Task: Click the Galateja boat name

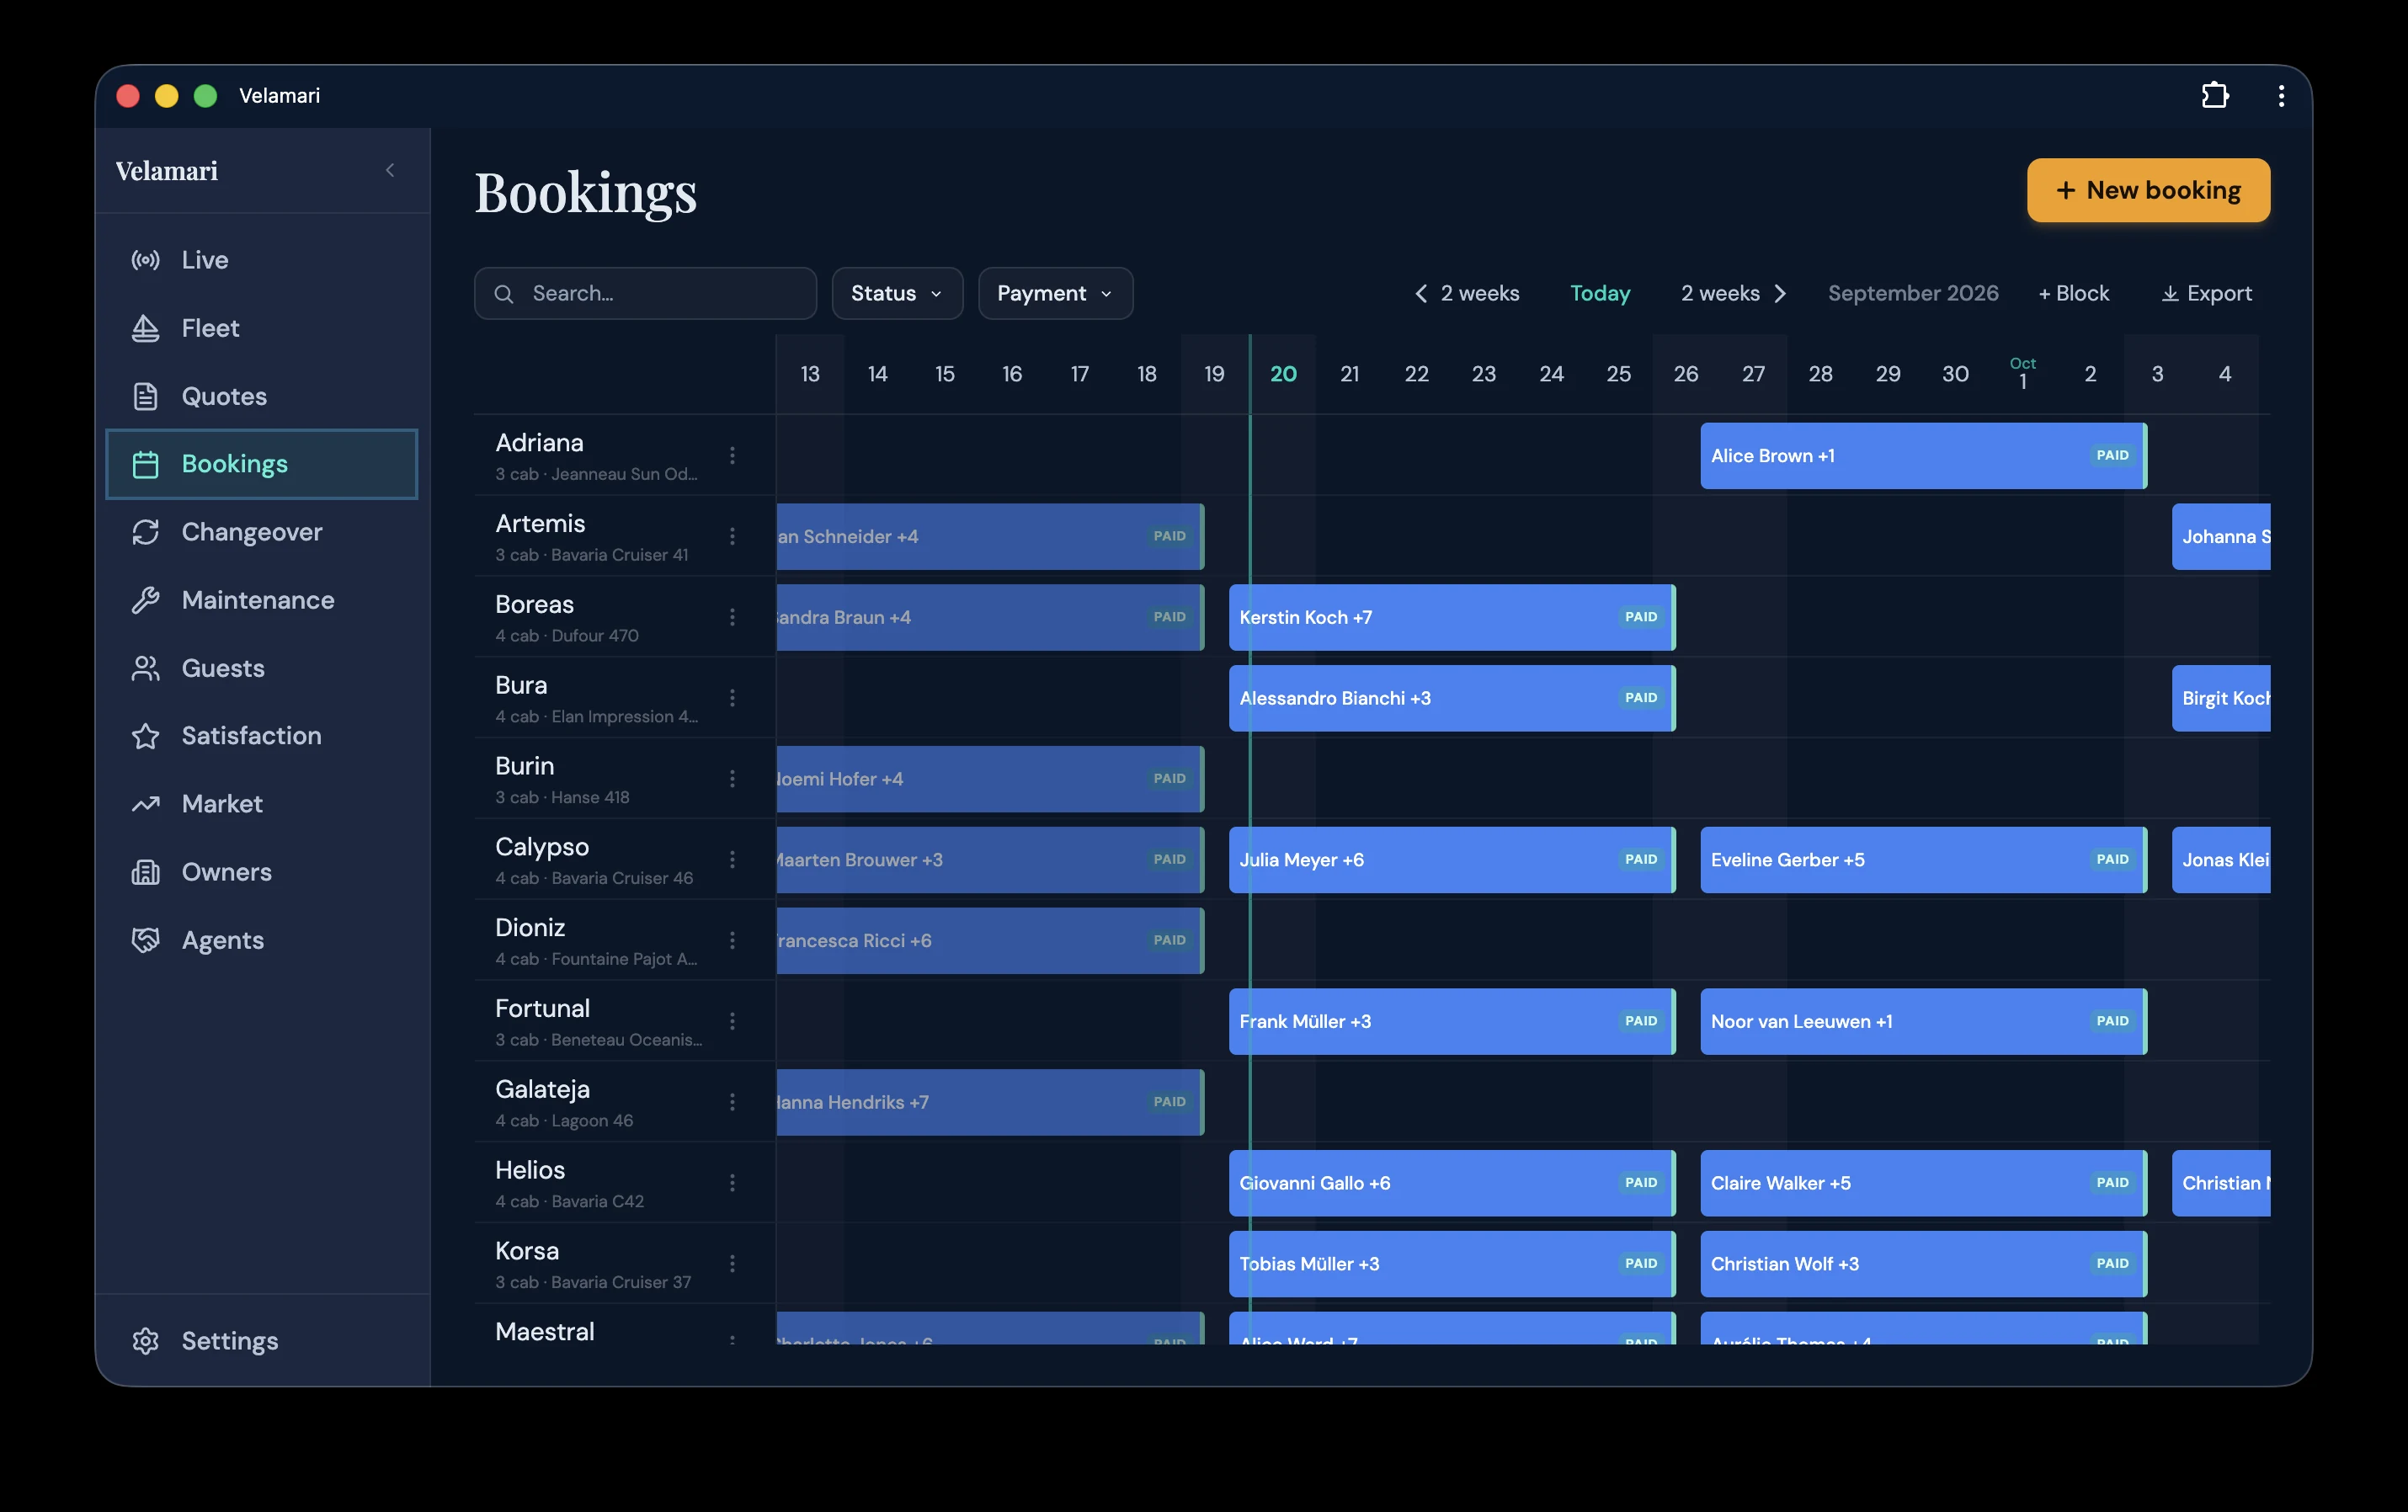Action: pyautogui.click(x=542, y=1089)
